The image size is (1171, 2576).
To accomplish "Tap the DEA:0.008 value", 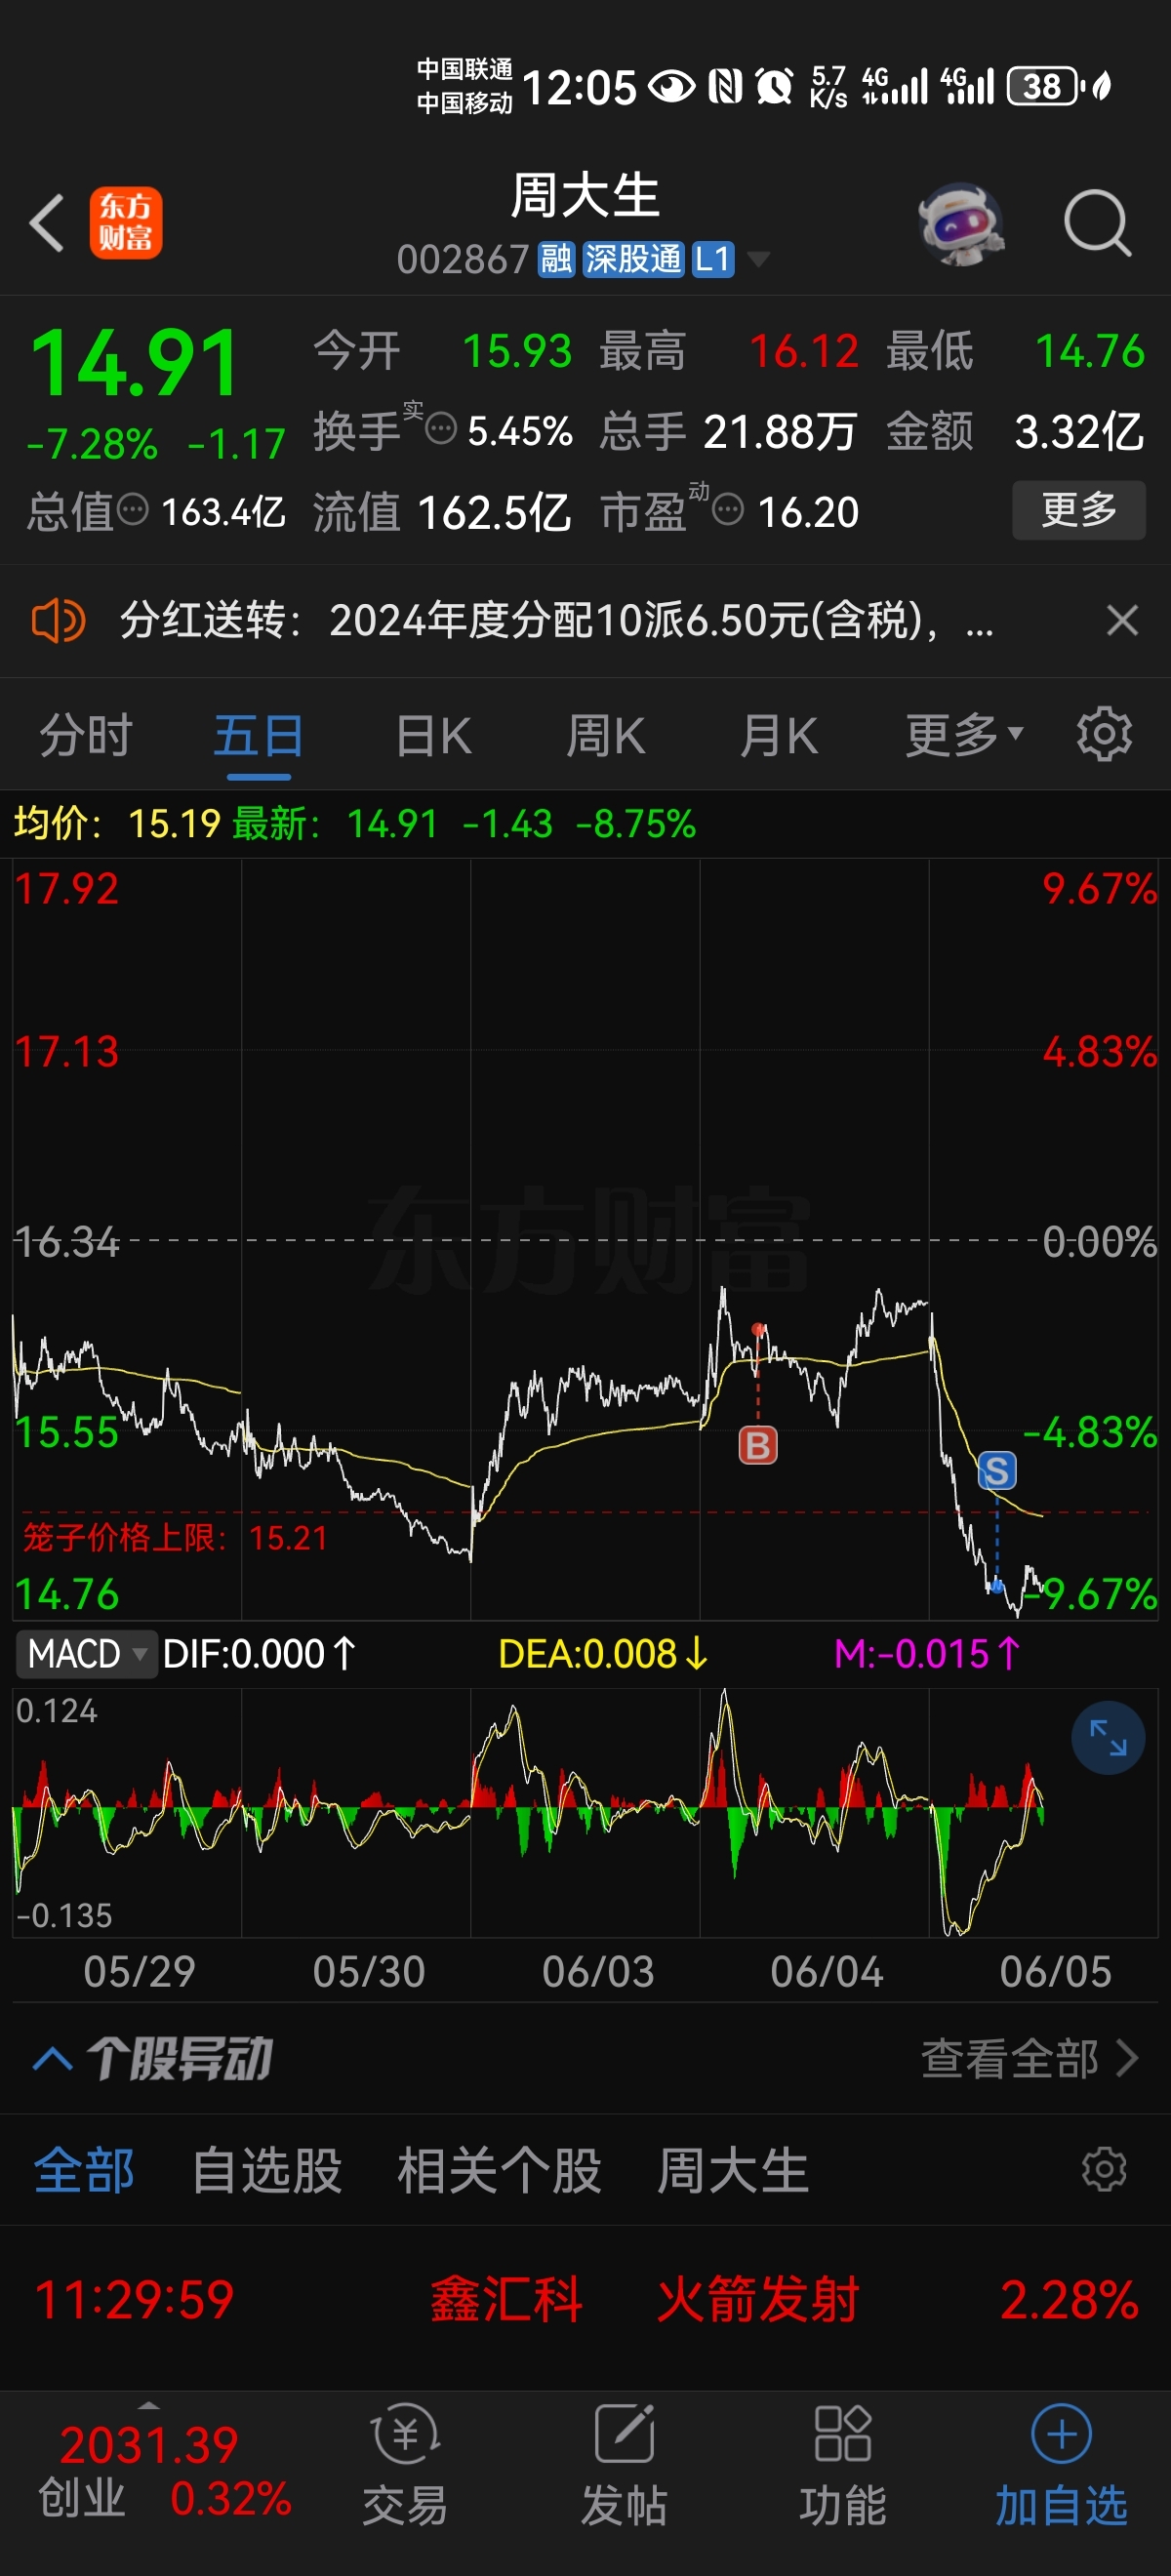I will (x=603, y=1654).
